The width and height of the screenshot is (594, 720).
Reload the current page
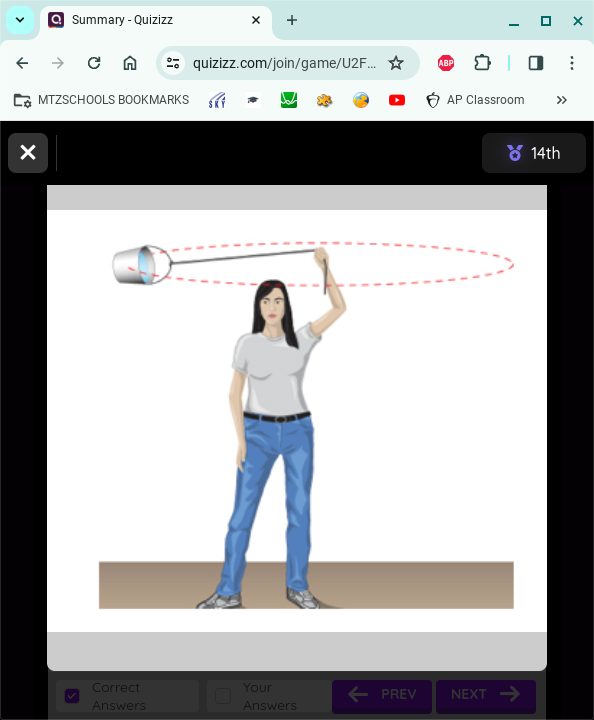(x=94, y=63)
